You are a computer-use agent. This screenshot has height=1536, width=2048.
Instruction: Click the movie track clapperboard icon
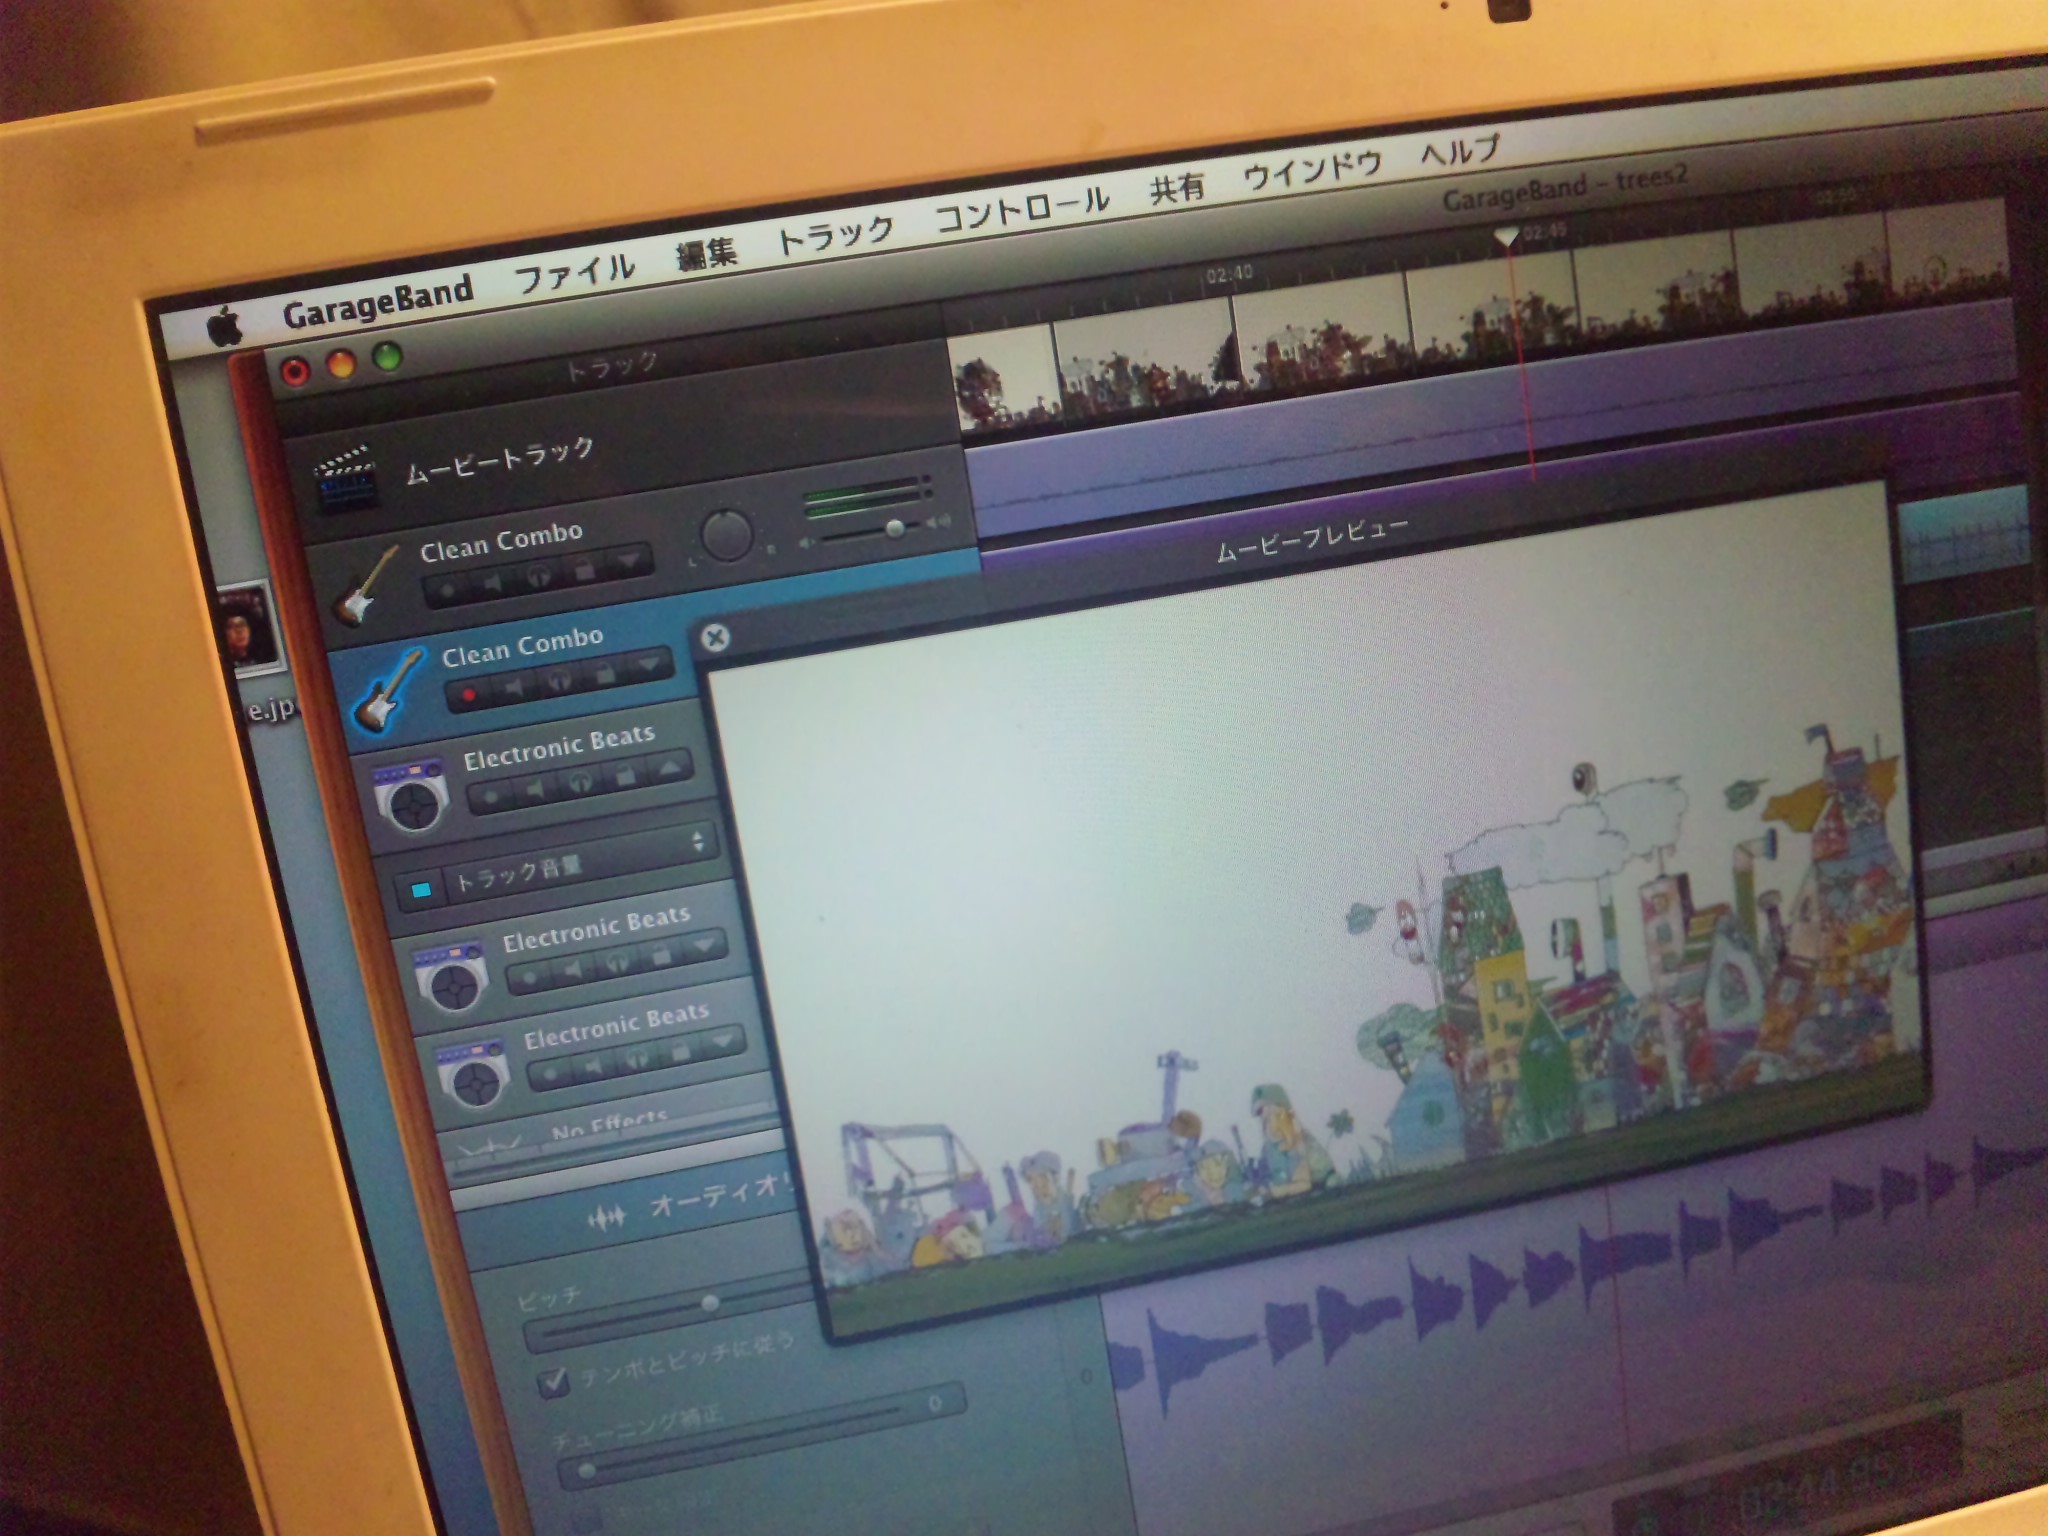346,478
